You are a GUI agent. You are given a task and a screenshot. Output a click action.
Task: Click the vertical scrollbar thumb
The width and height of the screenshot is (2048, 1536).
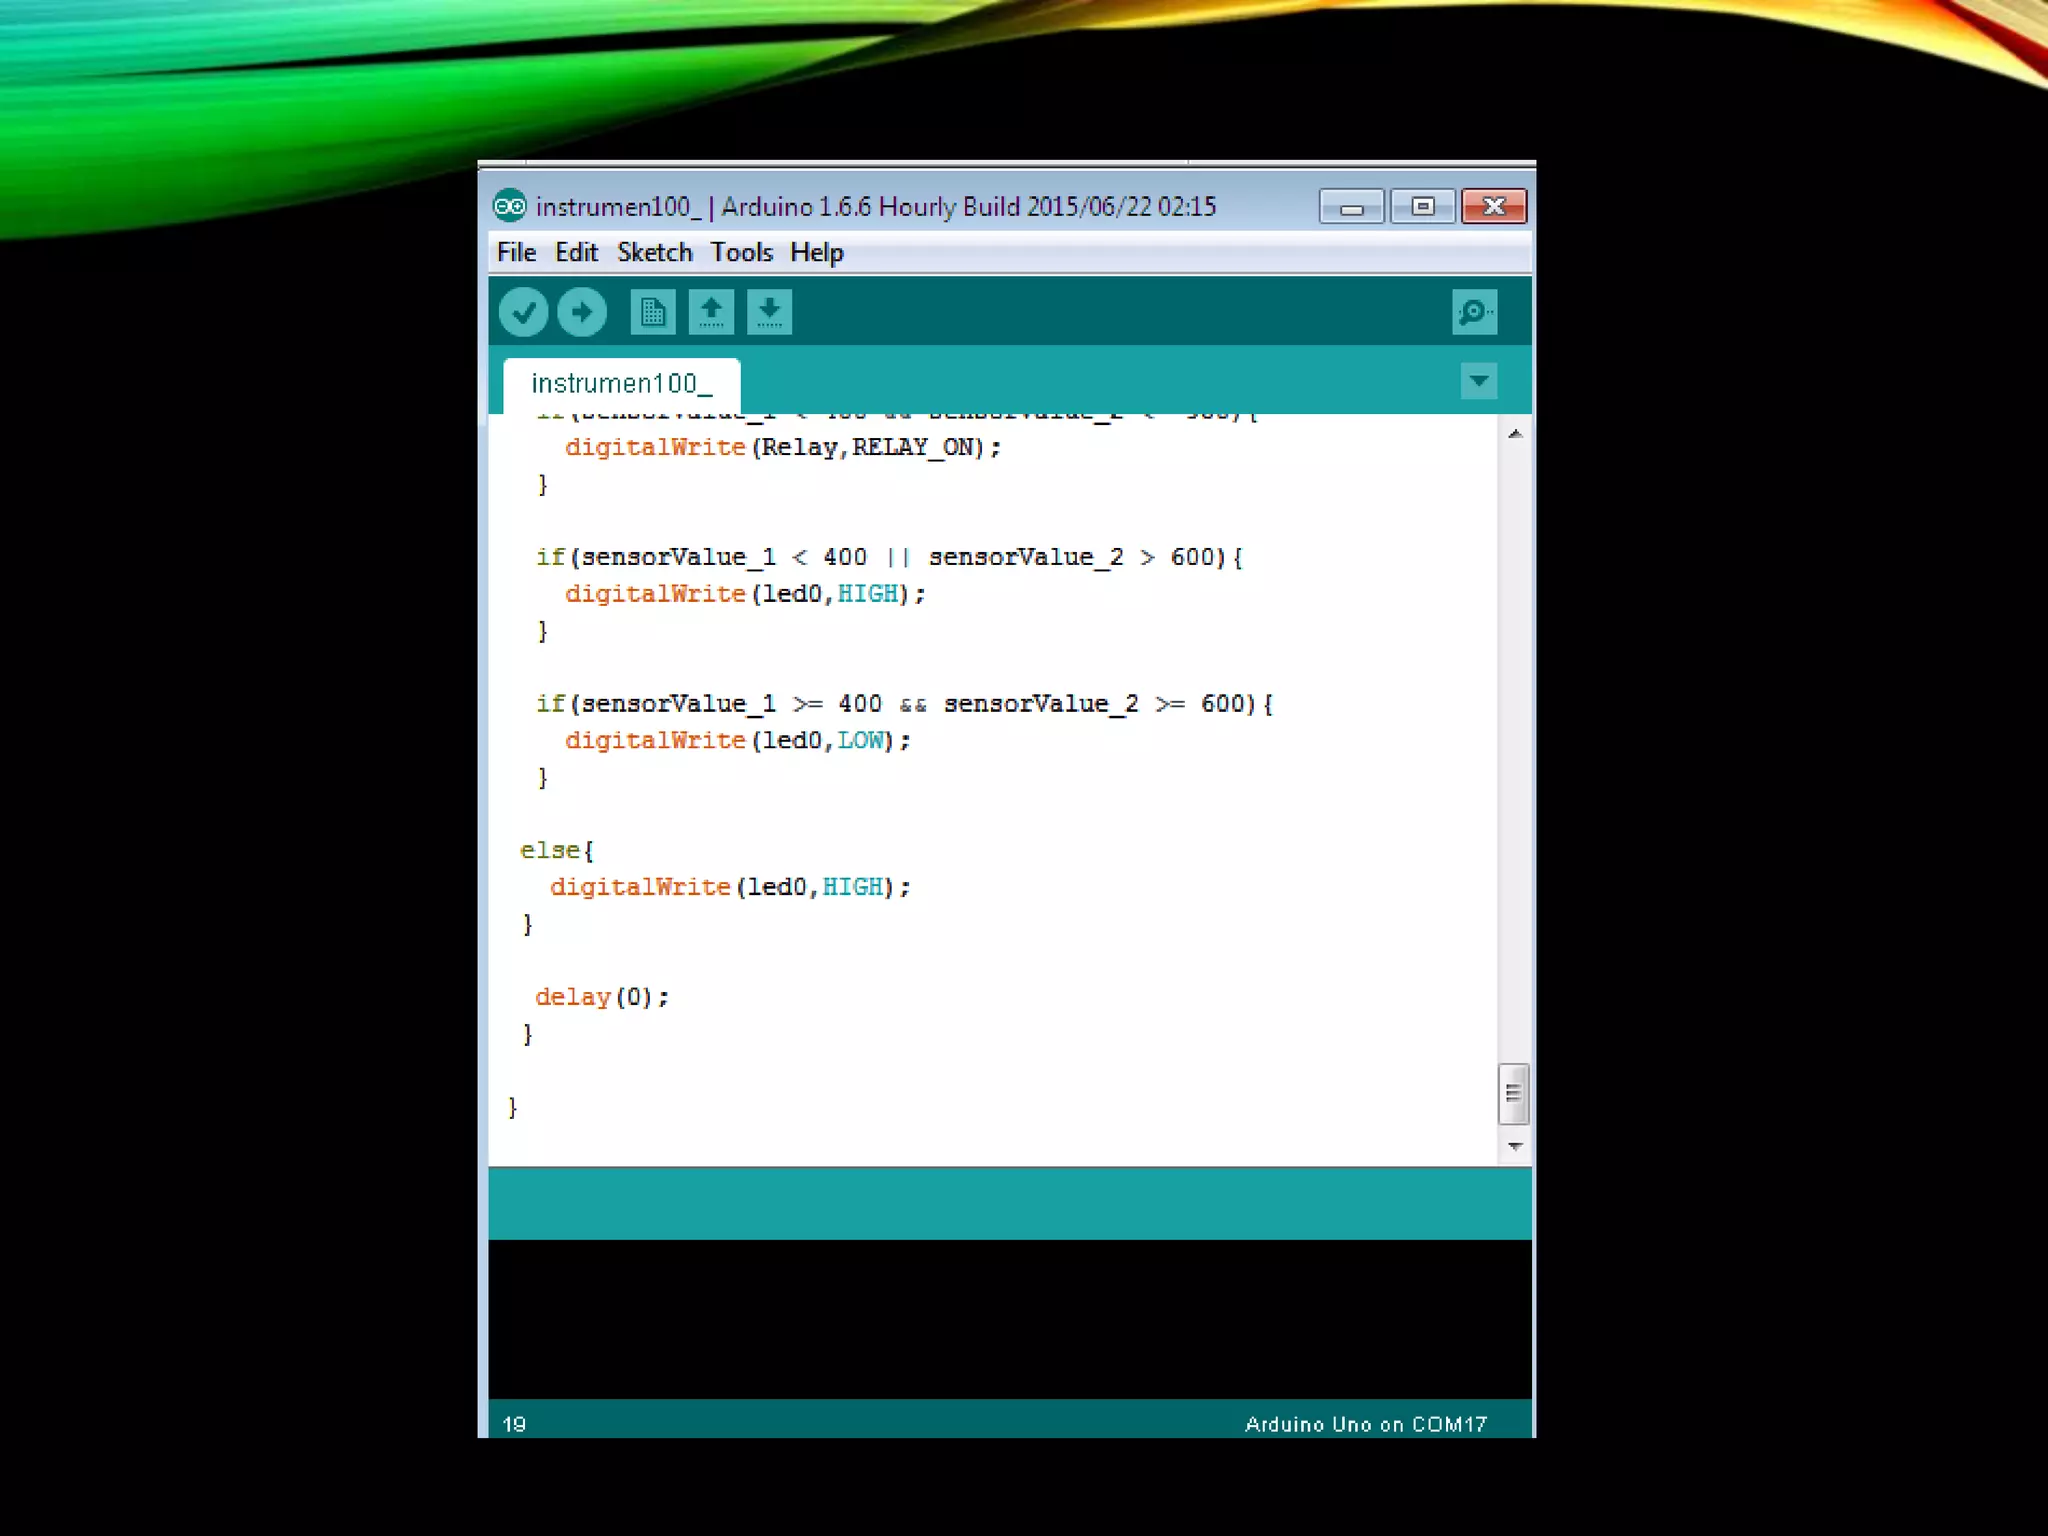click(x=1513, y=1093)
